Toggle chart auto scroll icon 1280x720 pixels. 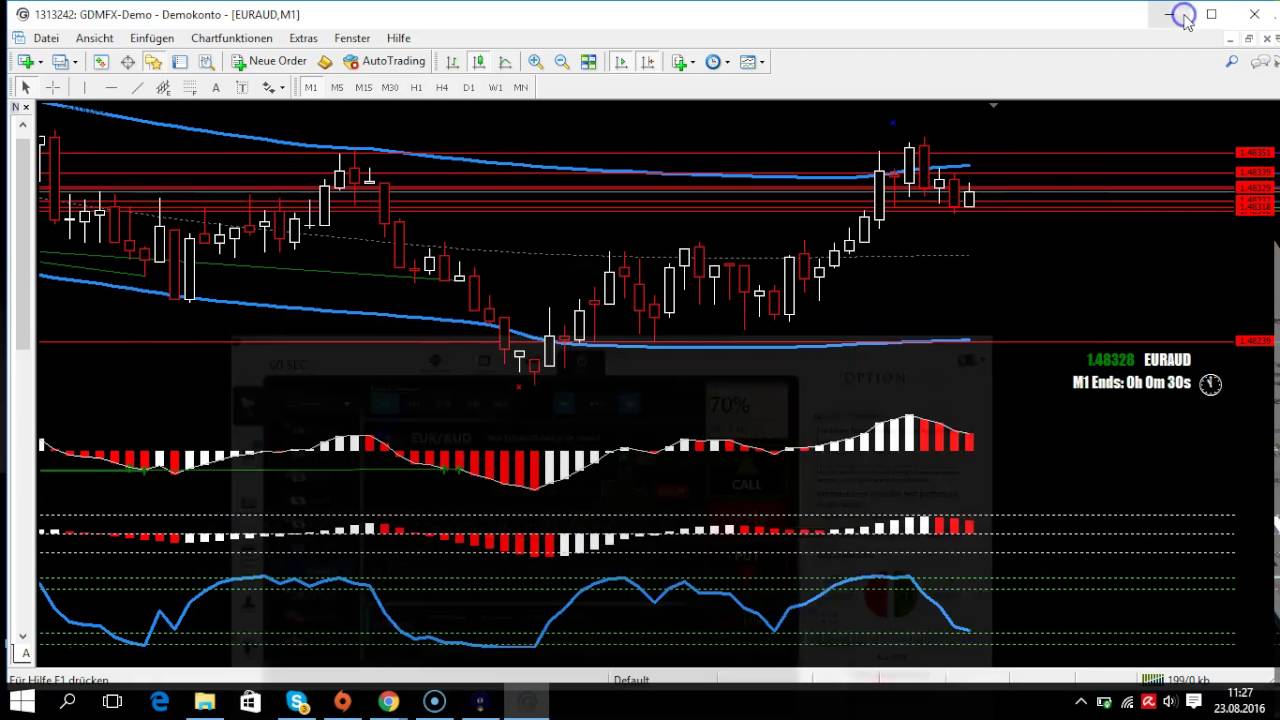point(621,62)
